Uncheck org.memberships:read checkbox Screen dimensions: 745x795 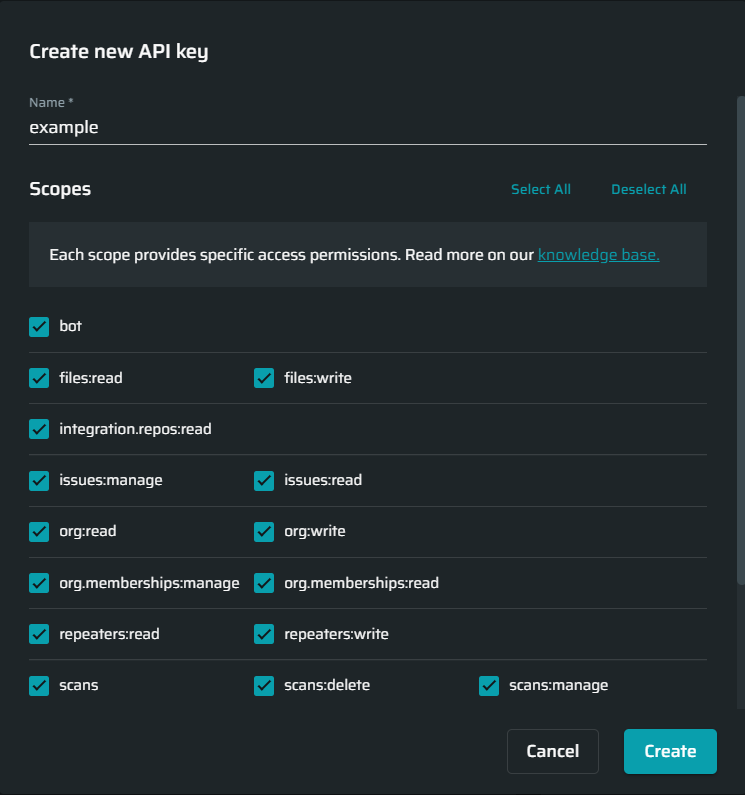(x=264, y=583)
